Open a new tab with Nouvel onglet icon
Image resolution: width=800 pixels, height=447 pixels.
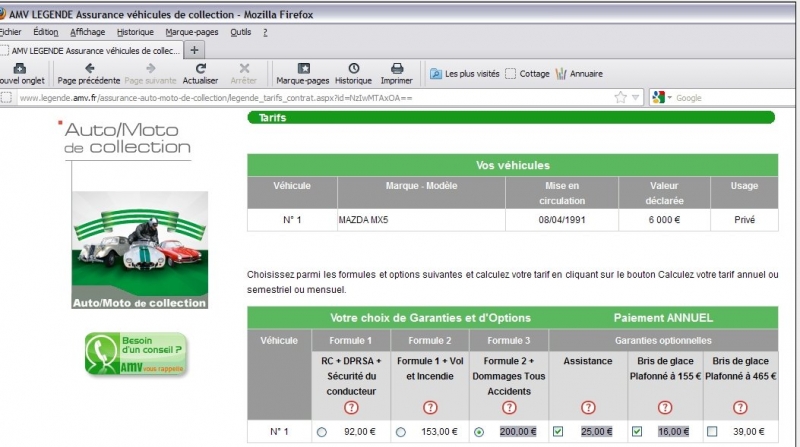[19, 68]
